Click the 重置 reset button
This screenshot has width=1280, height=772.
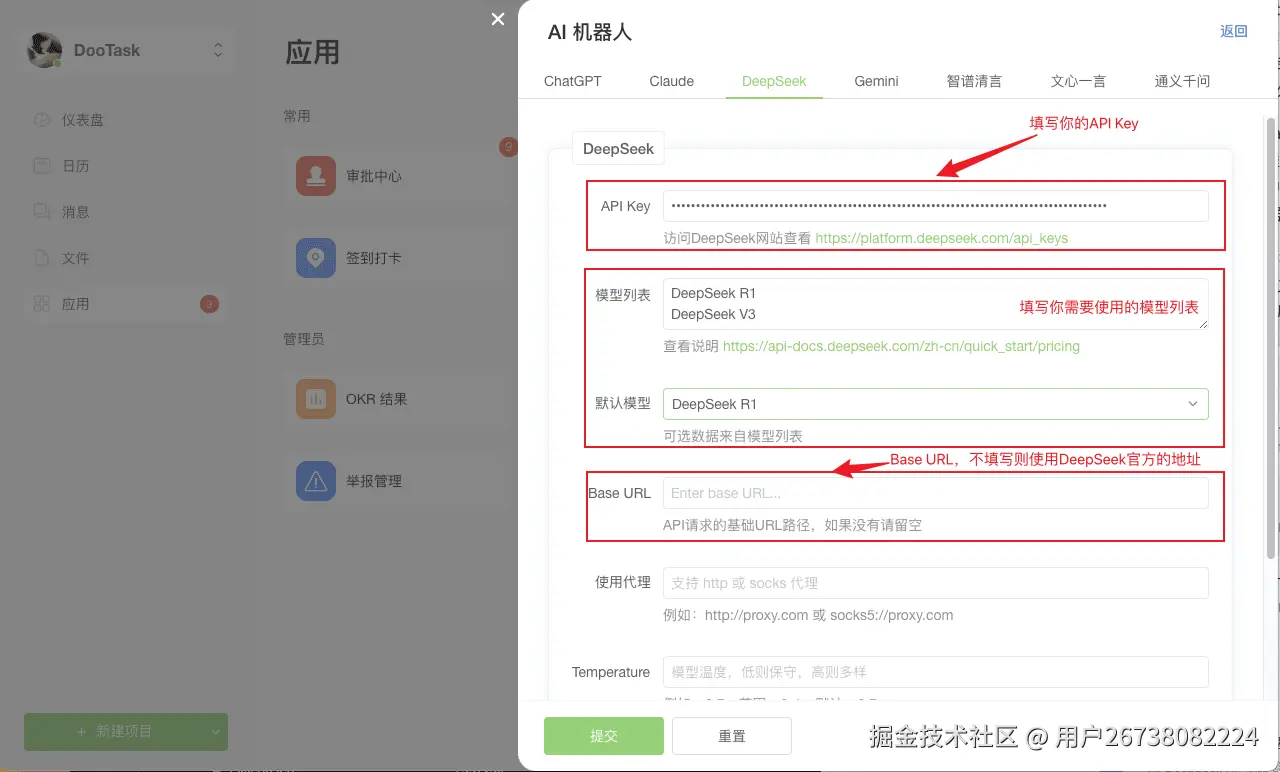click(732, 736)
